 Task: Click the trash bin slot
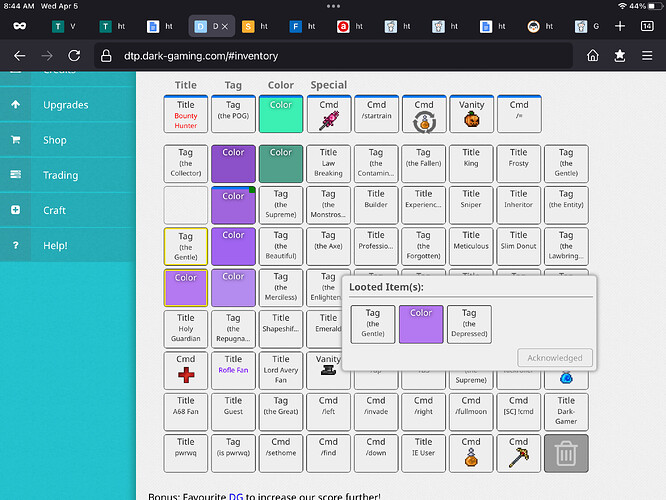point(566,453)
